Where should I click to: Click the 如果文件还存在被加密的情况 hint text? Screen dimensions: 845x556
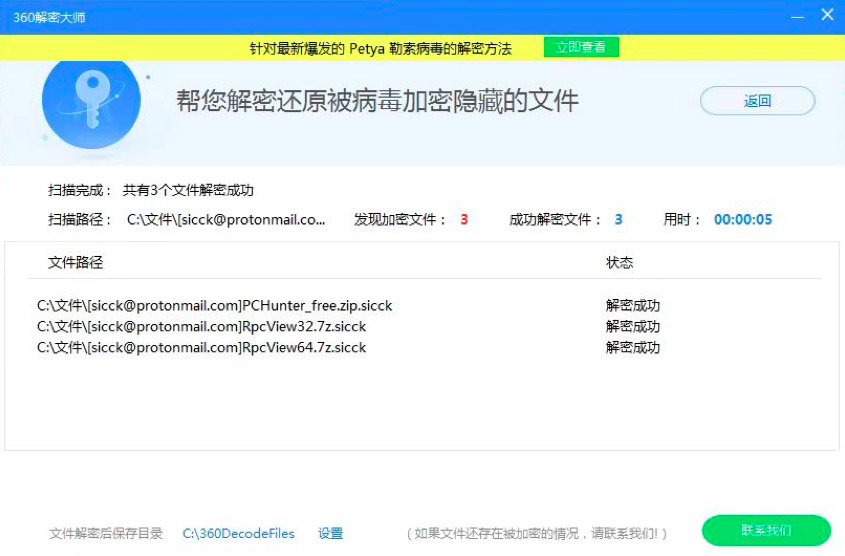[537, 533]
